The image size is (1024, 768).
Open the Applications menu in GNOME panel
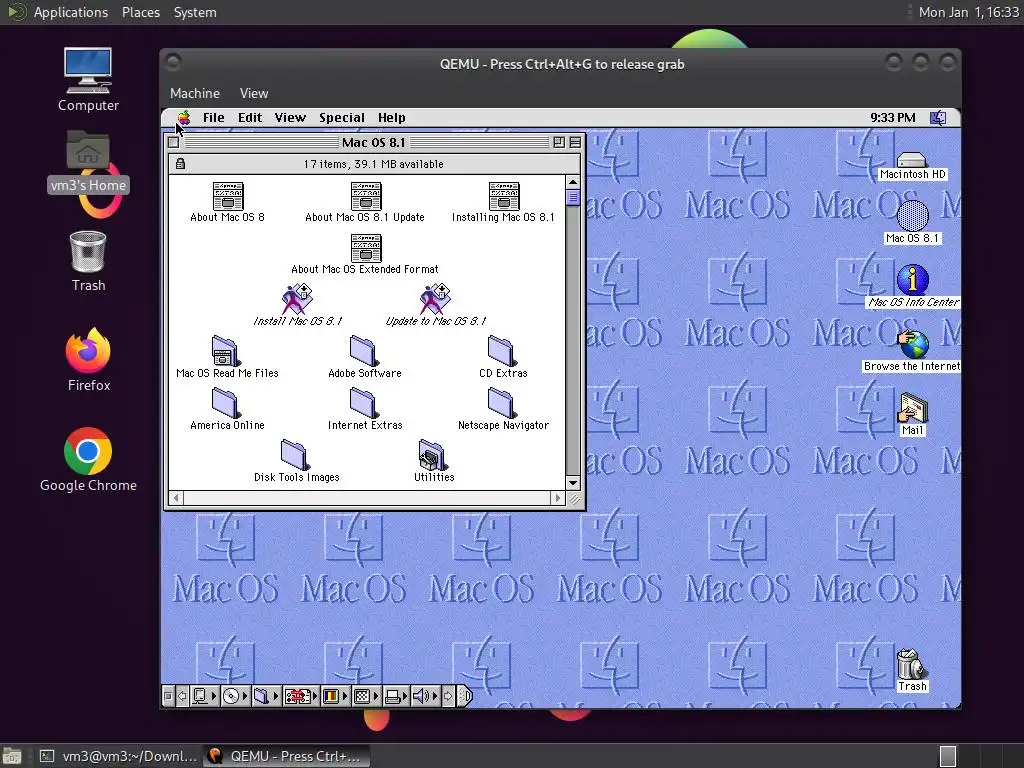tap(71, 12)
